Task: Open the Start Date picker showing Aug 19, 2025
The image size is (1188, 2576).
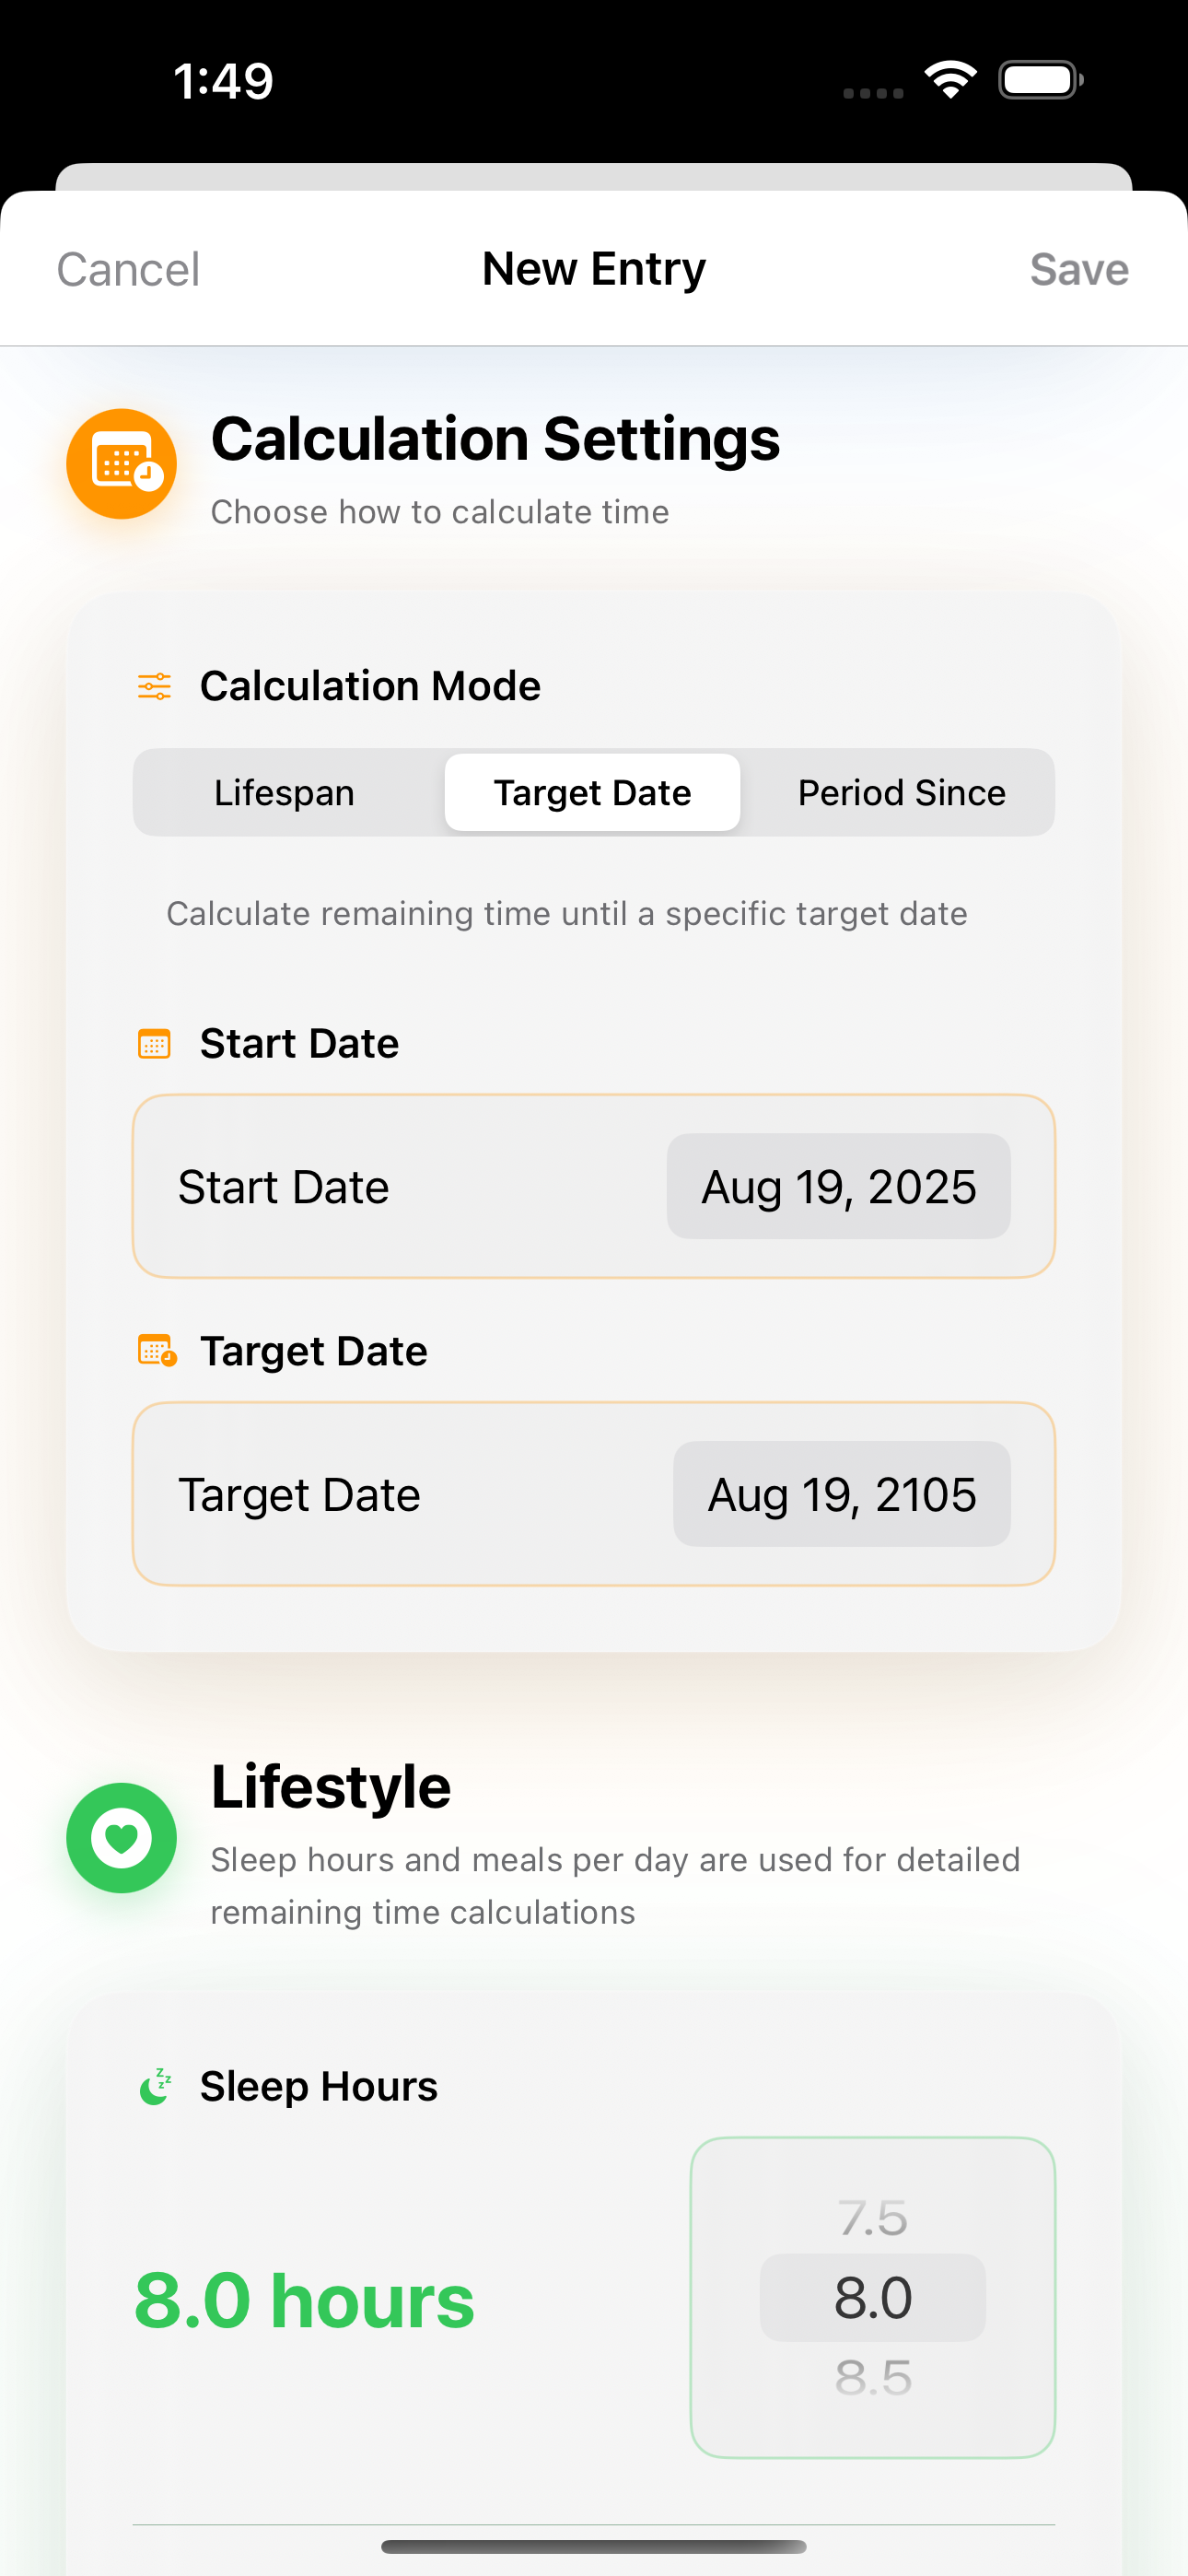Action: point(838,1187)
